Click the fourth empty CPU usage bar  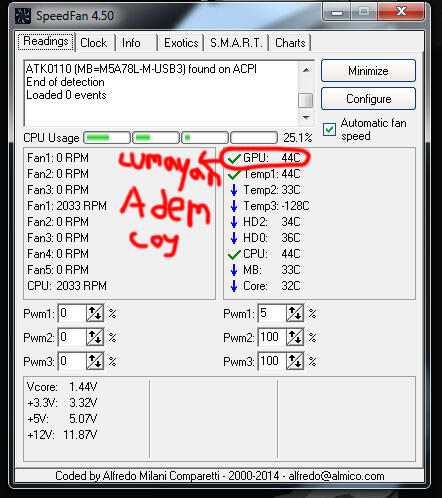254,137
